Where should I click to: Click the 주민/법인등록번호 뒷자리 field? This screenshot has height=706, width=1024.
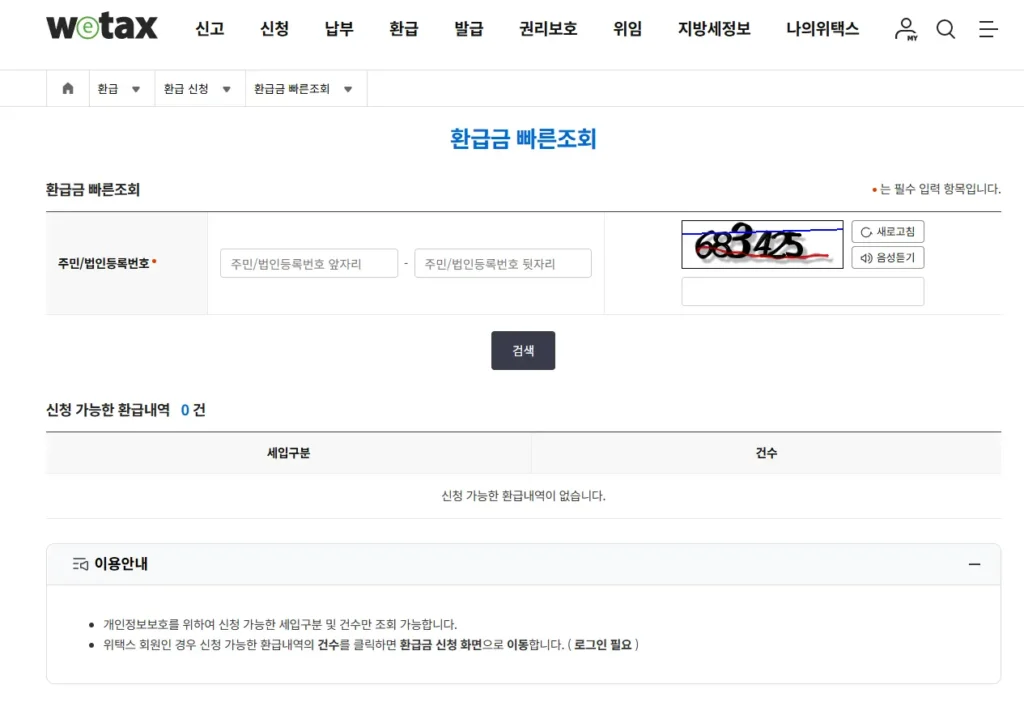503,263
